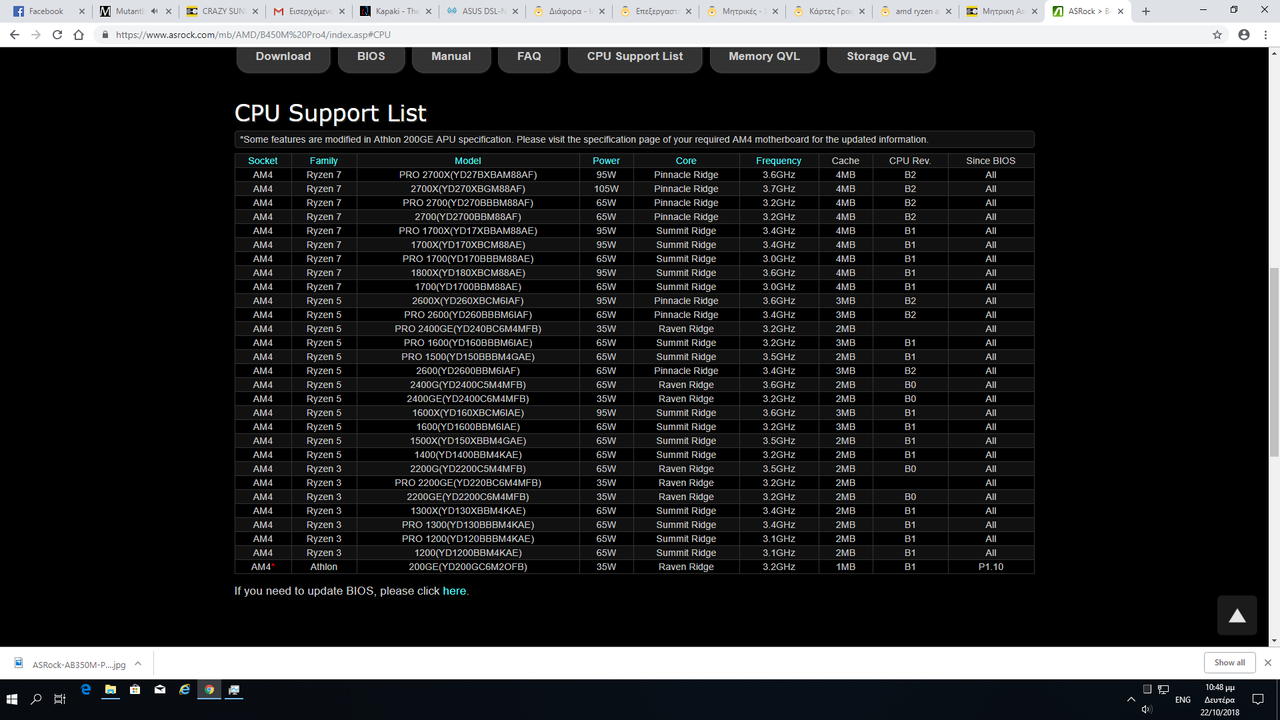Open the Chrome three-dot menu
The height and width of the screenshot is (720, 1280).
coord(1266,34)
